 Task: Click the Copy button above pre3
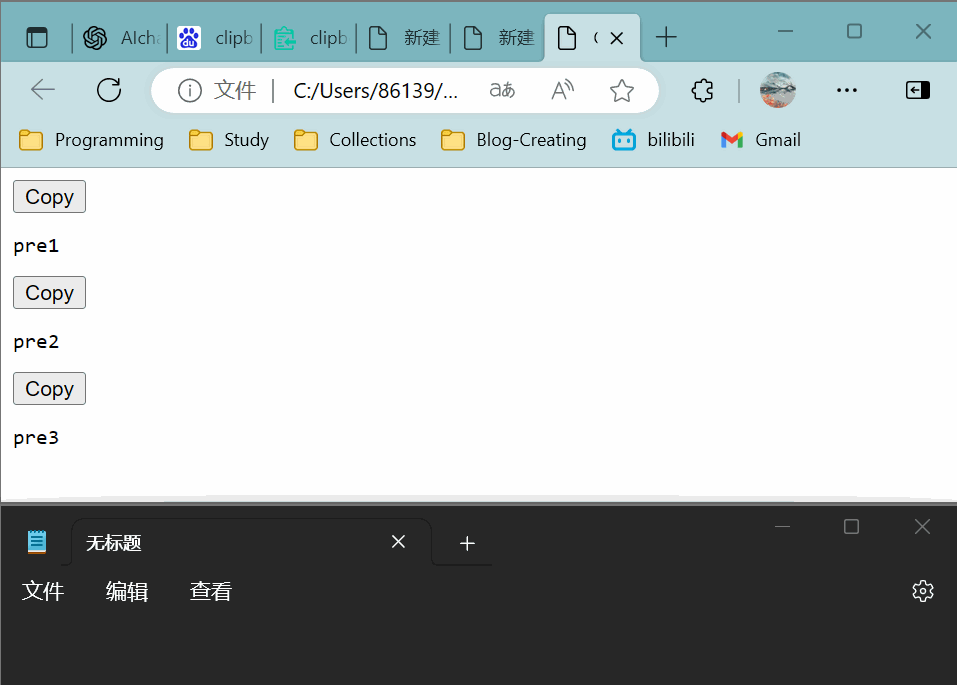48,388
